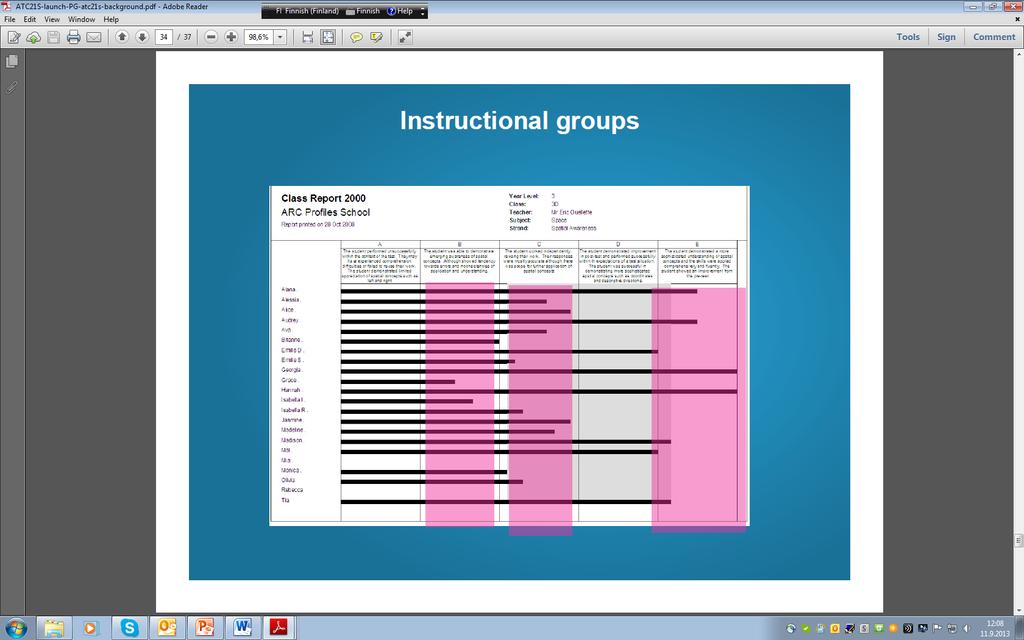Open the Help menu

pyautogui.click(x=111, y=20)
